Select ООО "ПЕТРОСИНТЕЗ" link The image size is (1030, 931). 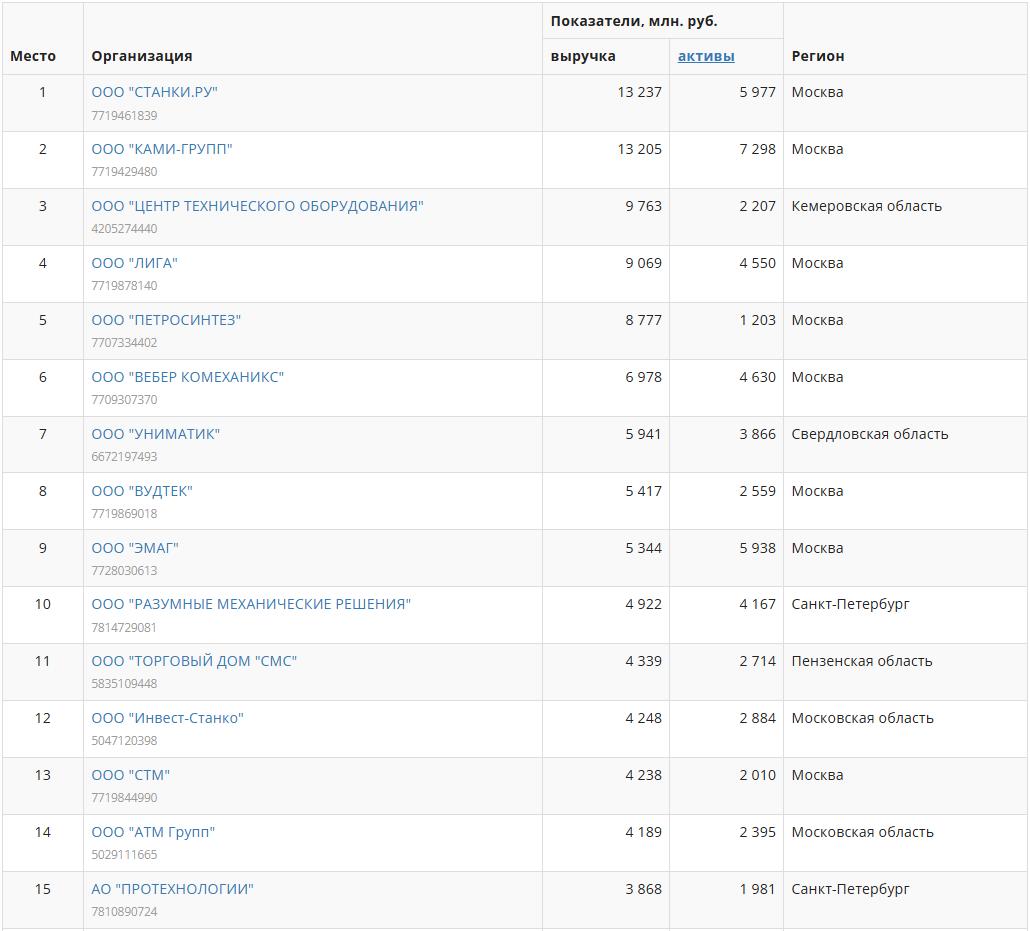[x=166, y=320]
